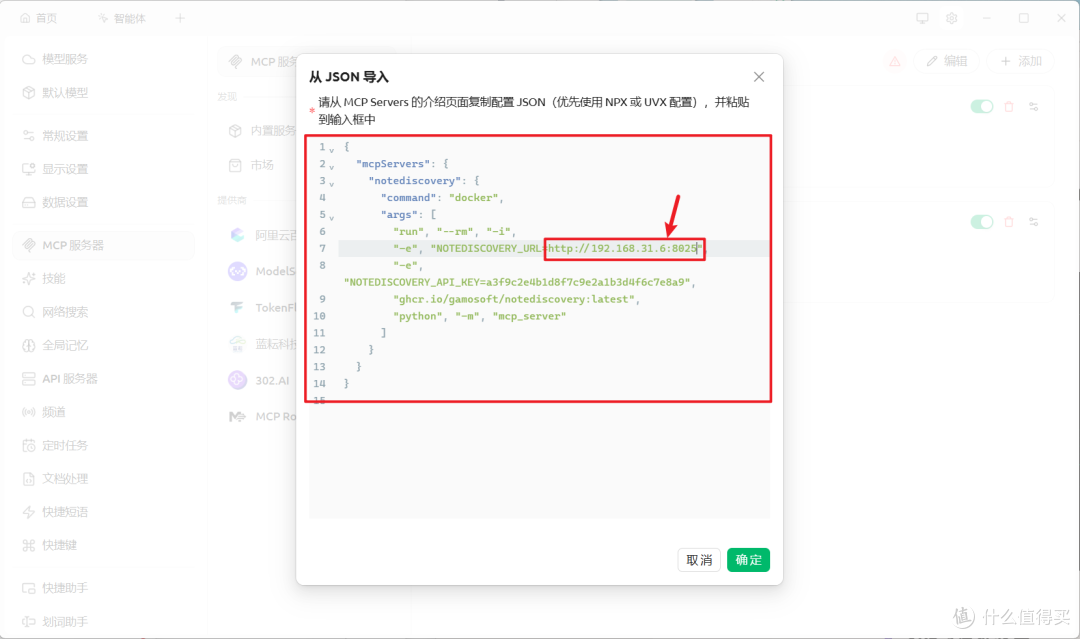Confirm the import with the green 确定 button
The height and width of the screenshot is (639, 1080).
coord(748,560)
